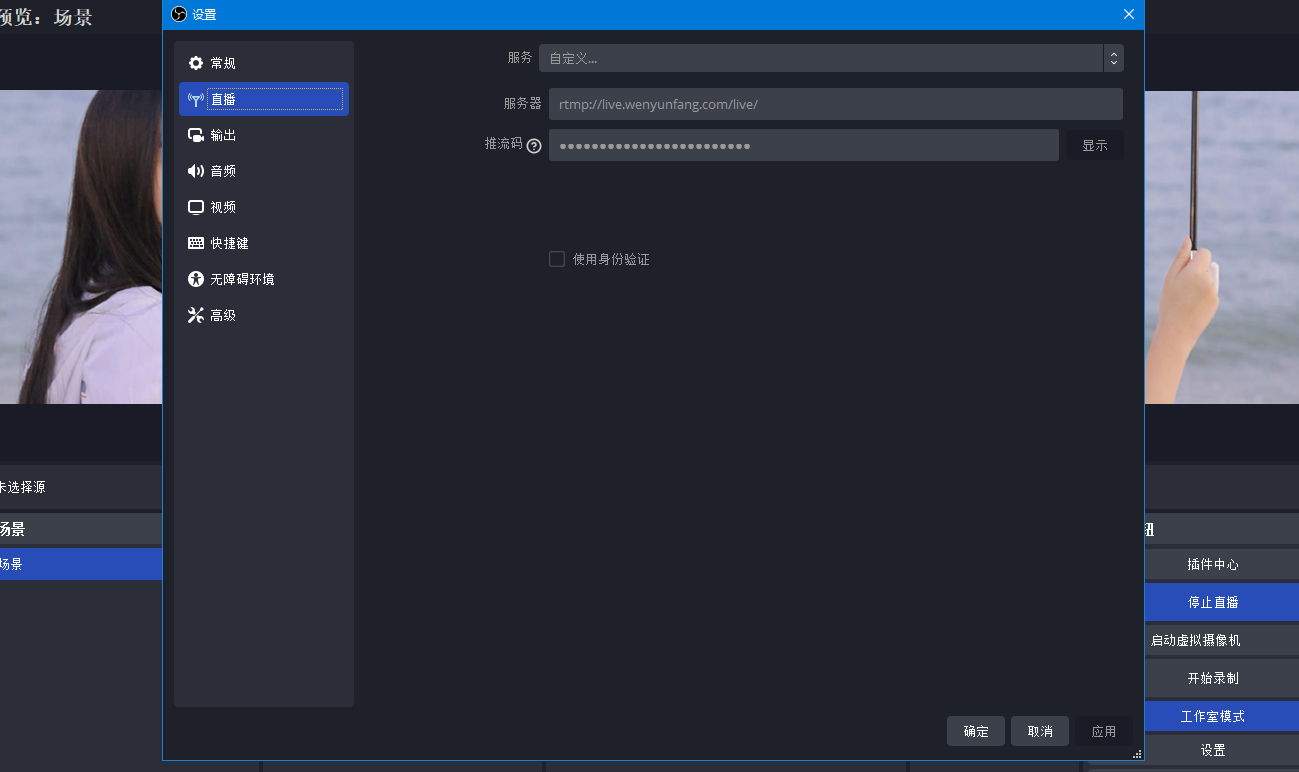Enable the 使用身份验证 checkbox
The image size is (1299, 772).
click(557, 259)
